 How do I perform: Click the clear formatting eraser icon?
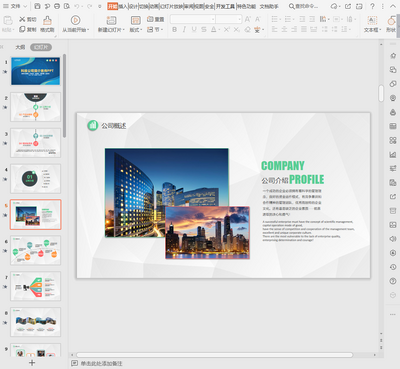coord(247,30)
